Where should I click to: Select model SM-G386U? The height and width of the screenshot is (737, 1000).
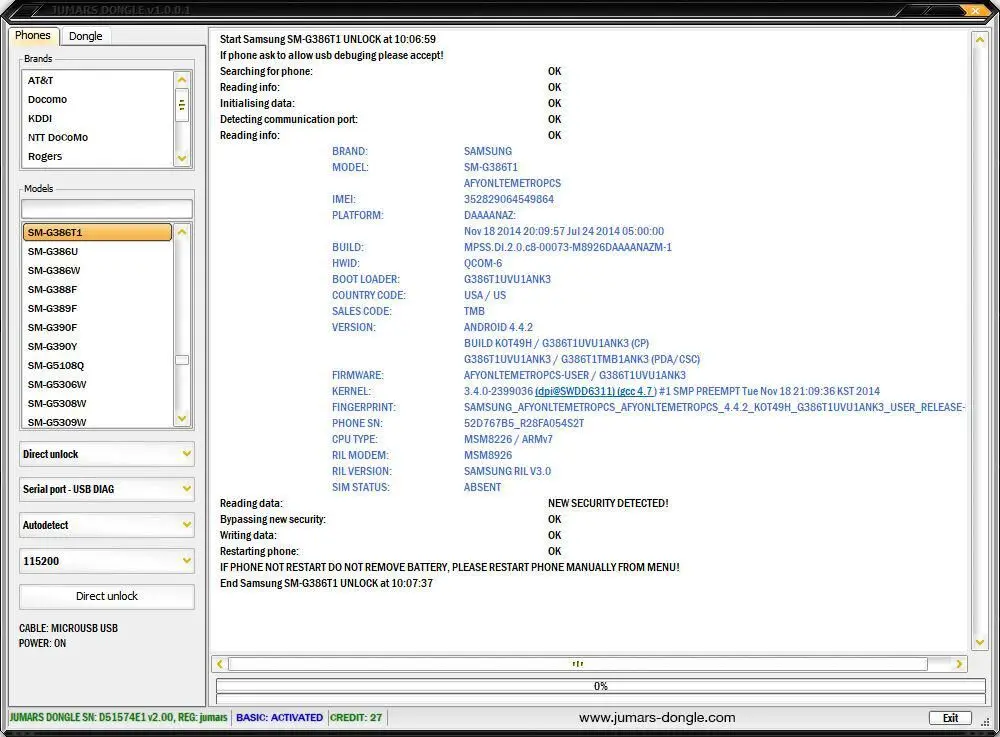97,251
